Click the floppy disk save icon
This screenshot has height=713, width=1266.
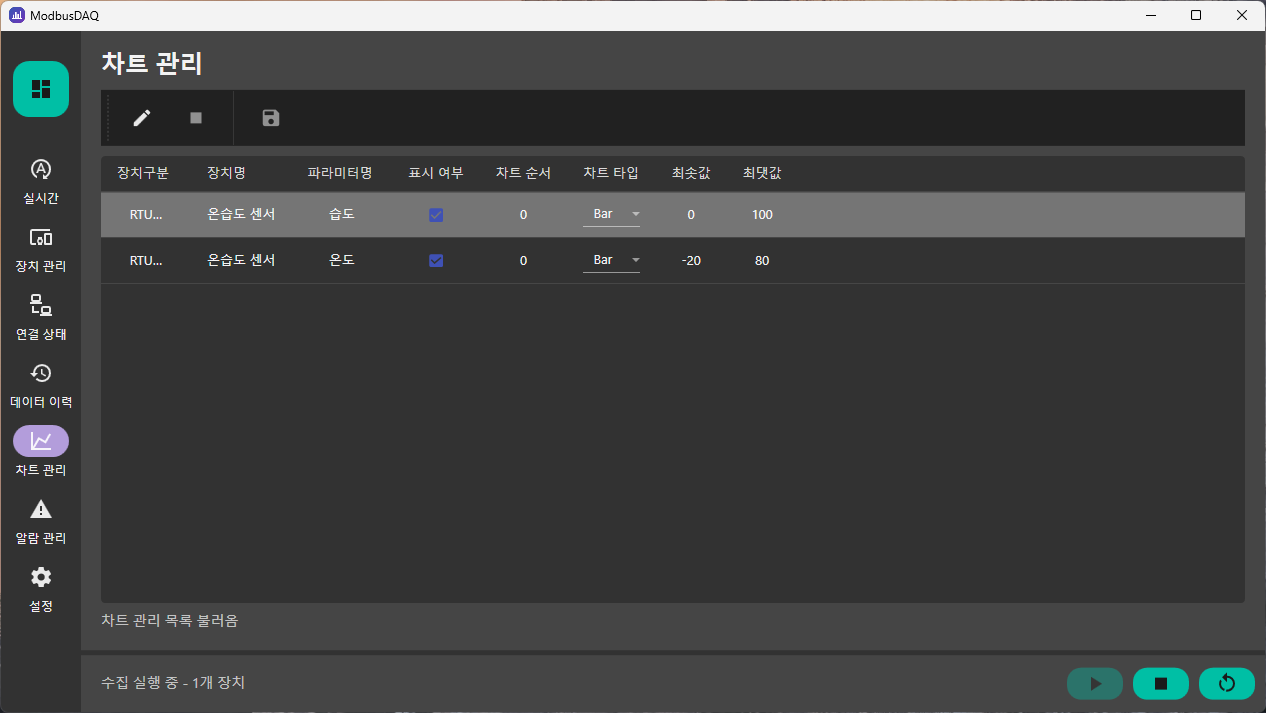coord(271,118)
